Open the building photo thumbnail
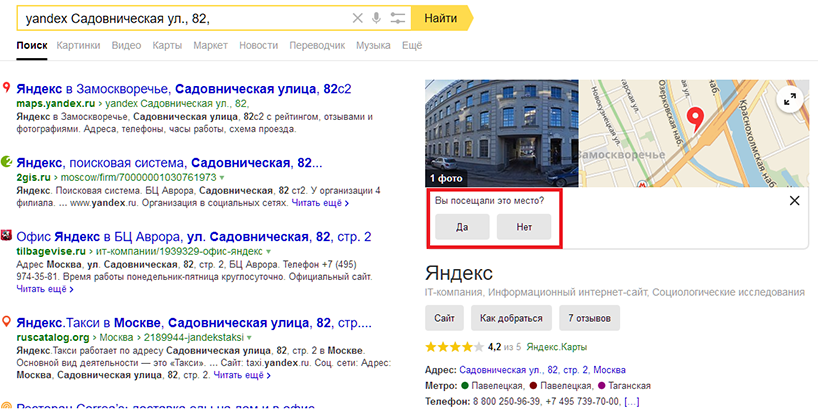 [501, 133]
